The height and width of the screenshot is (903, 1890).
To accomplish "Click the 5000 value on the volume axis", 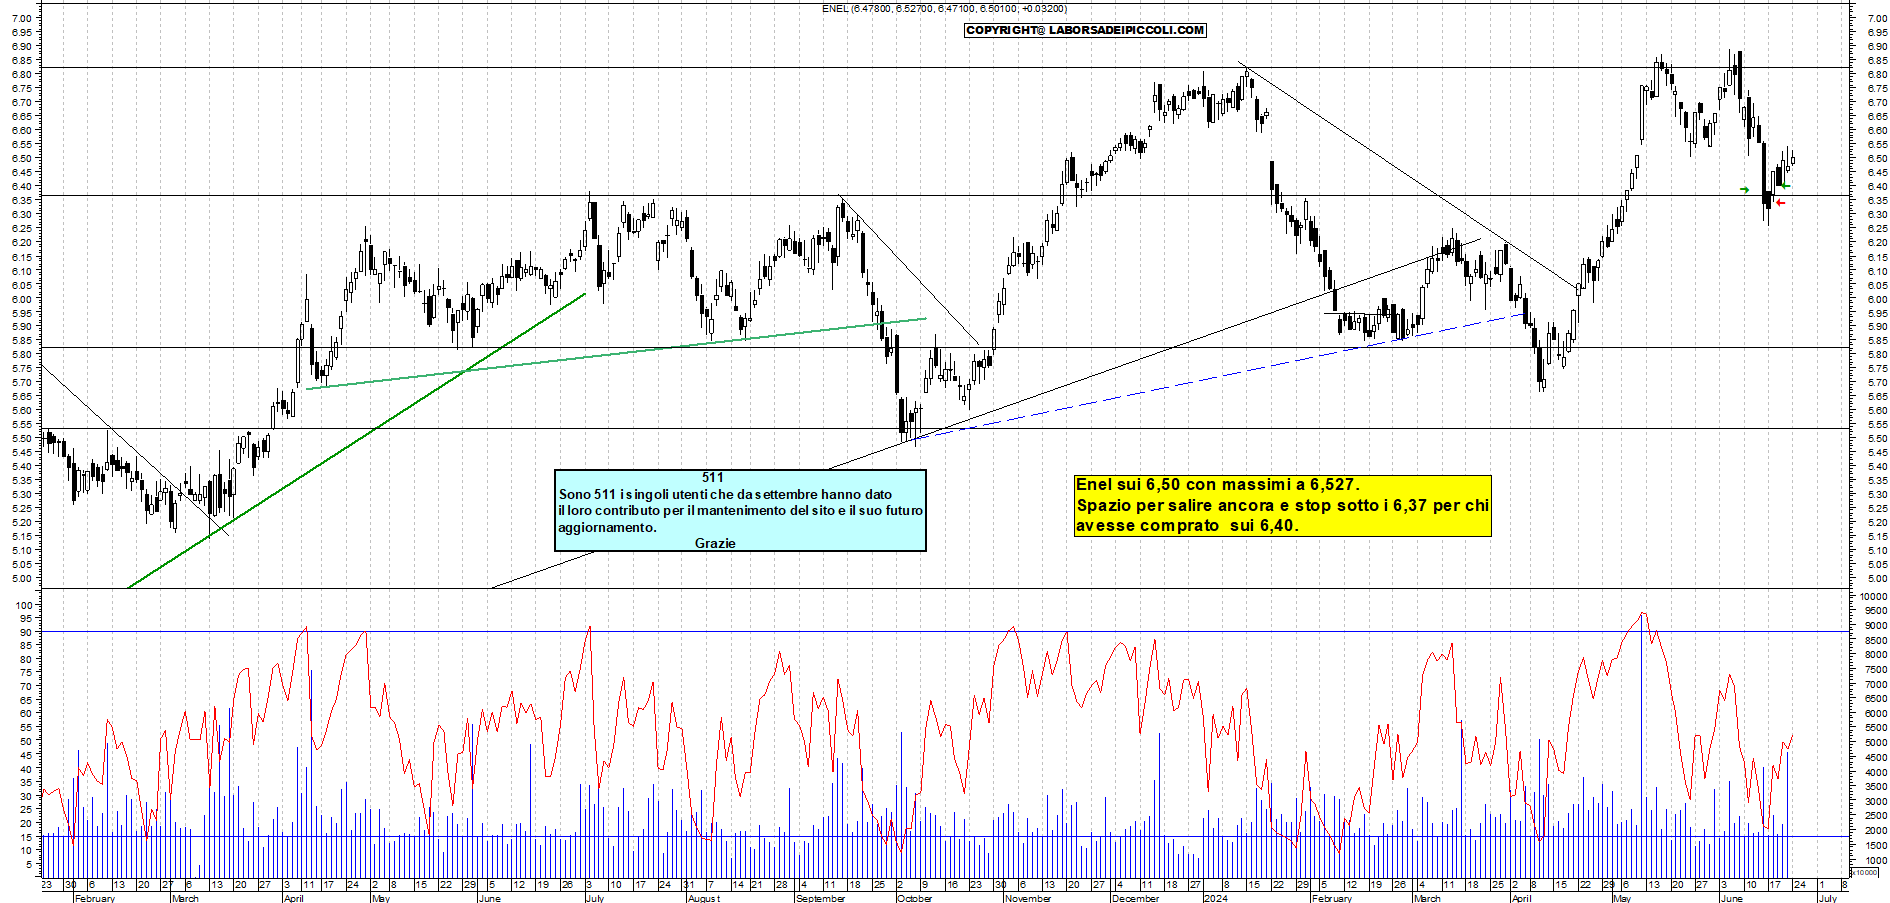I will click(1876, 743).
